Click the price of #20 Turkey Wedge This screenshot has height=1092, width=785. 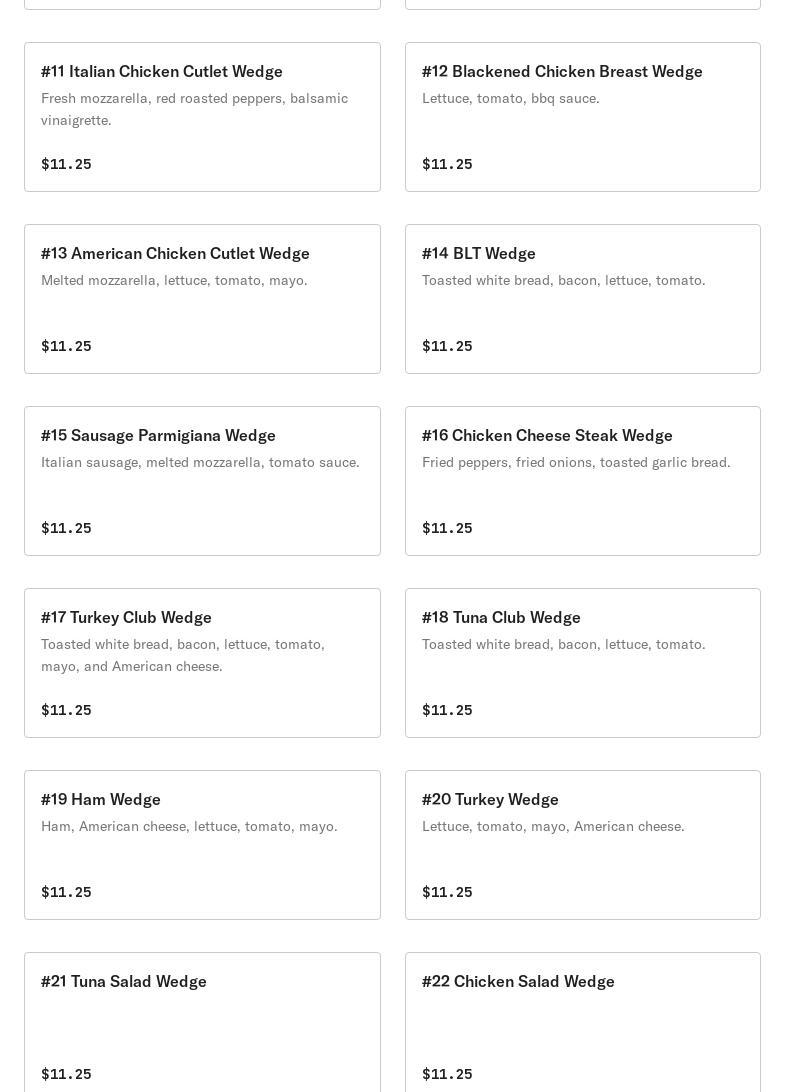pyautogui.click(x=447, y=892)
